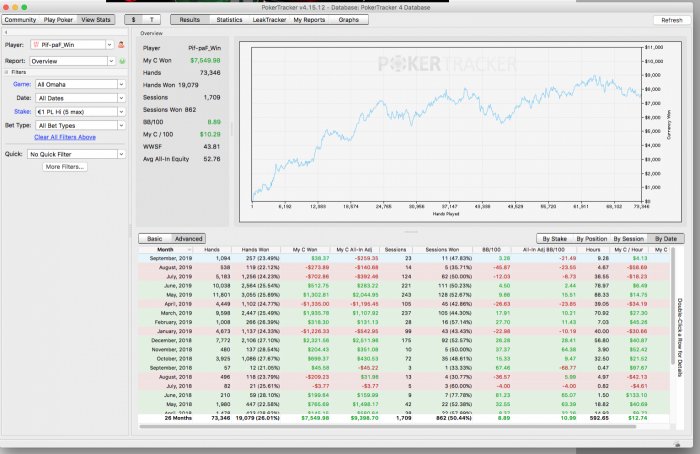Open the Report dropdown showing Overview
Image resolution: width=700 pixels, height=454 pixels.
click(72, 61)
